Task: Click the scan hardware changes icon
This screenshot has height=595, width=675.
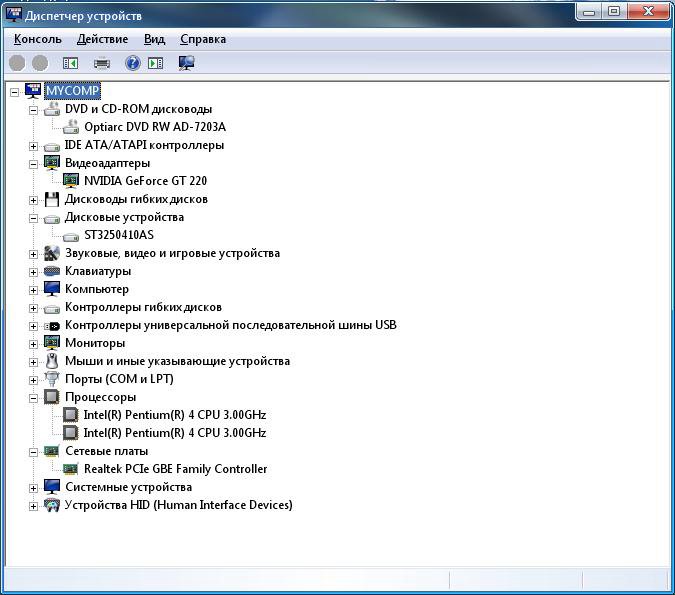Action: [x=186, y=63]
